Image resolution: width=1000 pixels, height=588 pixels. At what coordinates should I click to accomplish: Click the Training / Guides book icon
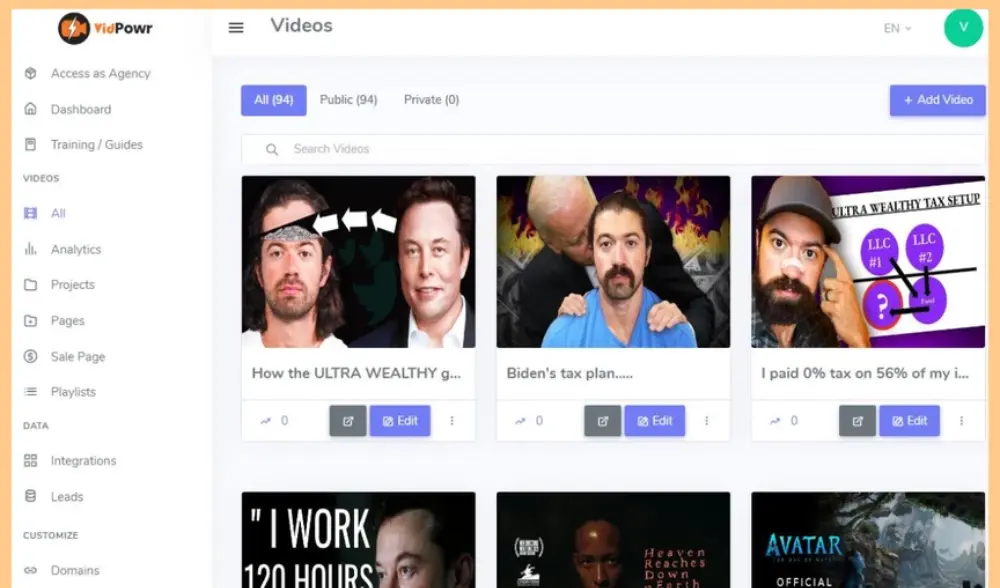coord(31,144)
